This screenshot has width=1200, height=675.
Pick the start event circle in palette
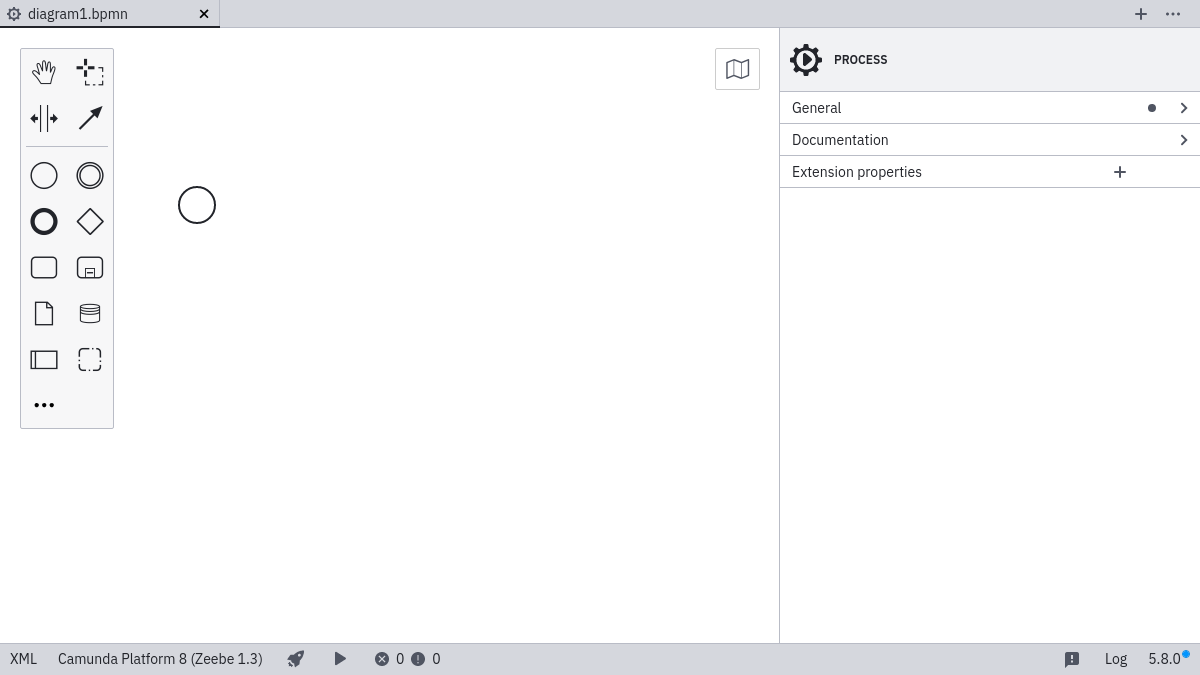click(x=44, y=176)
